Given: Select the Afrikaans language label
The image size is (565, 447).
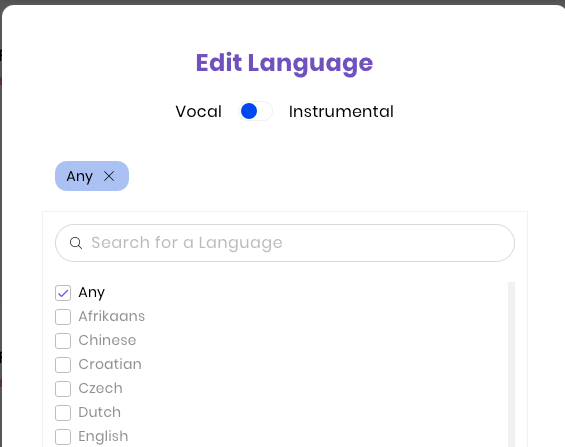Looking at the screenshot, I should 112,316.
